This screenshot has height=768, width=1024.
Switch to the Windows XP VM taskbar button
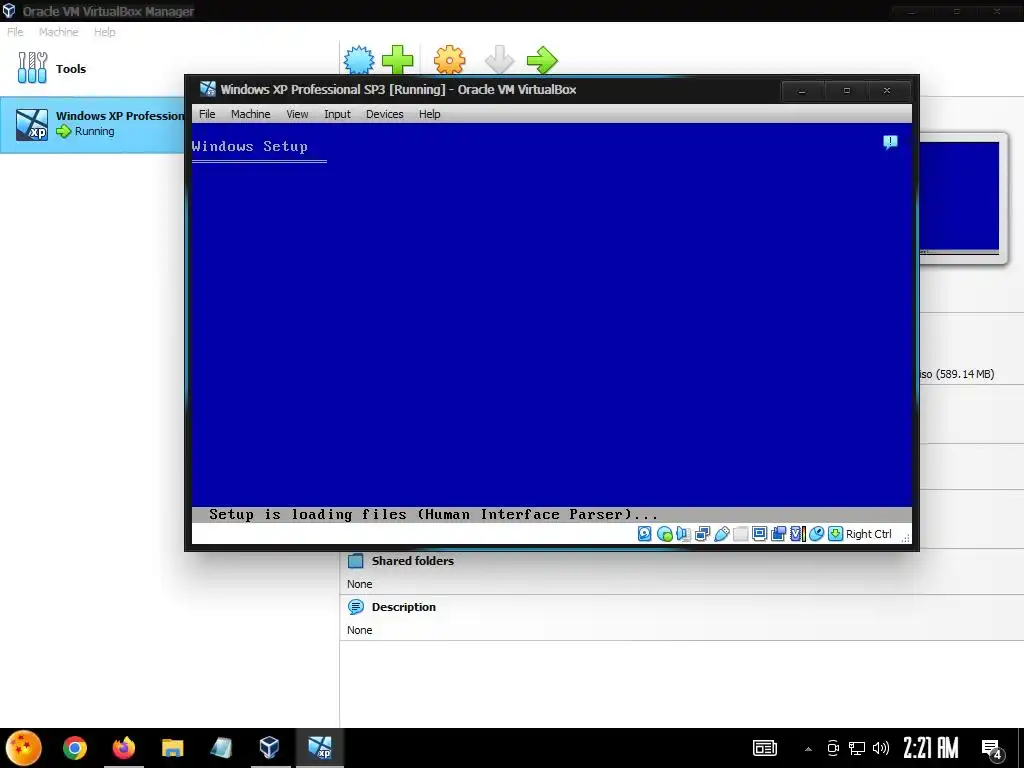(320, 748)
